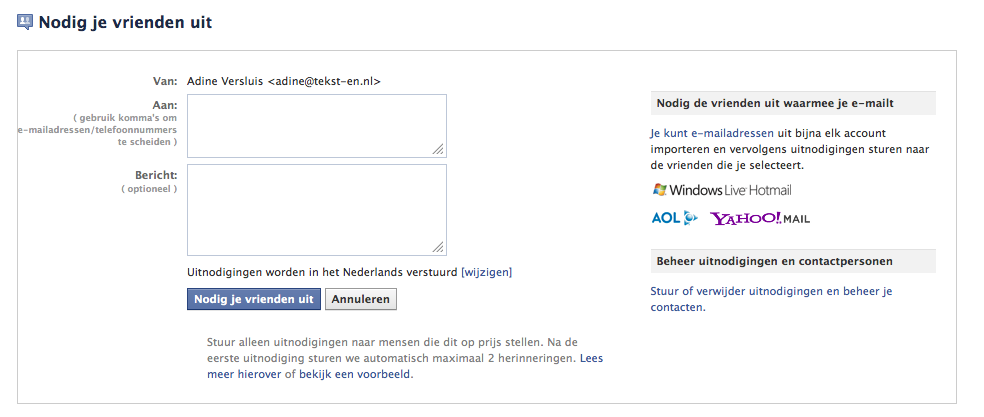Image resolution: width=984 pixels, height=417 pixels.
Task: Select the AOL logo
Action: tap(673, 218)
